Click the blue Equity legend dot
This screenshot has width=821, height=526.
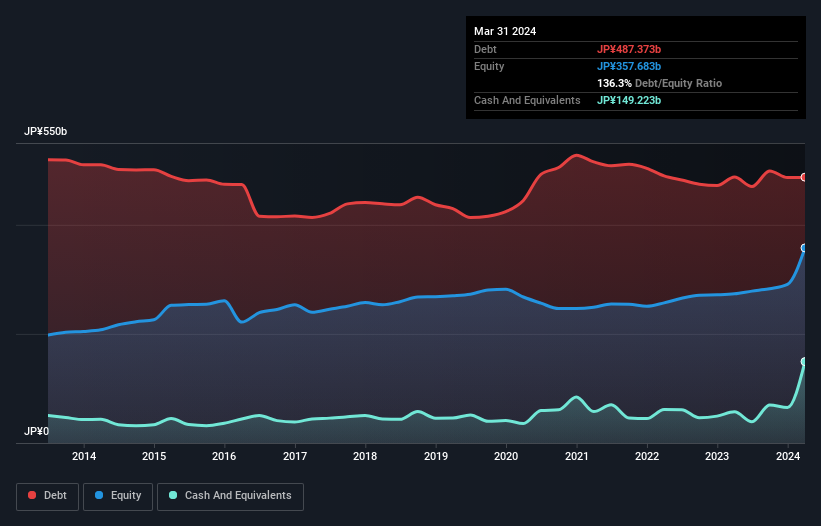pyautogui.click(x=99, y=495)
